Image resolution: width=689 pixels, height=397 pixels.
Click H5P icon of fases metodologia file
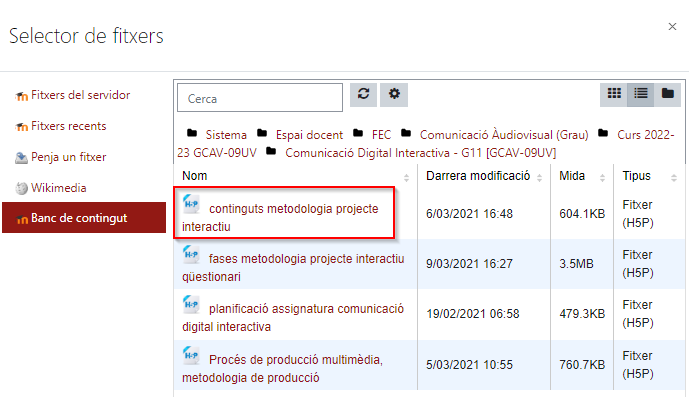(191, 255)
